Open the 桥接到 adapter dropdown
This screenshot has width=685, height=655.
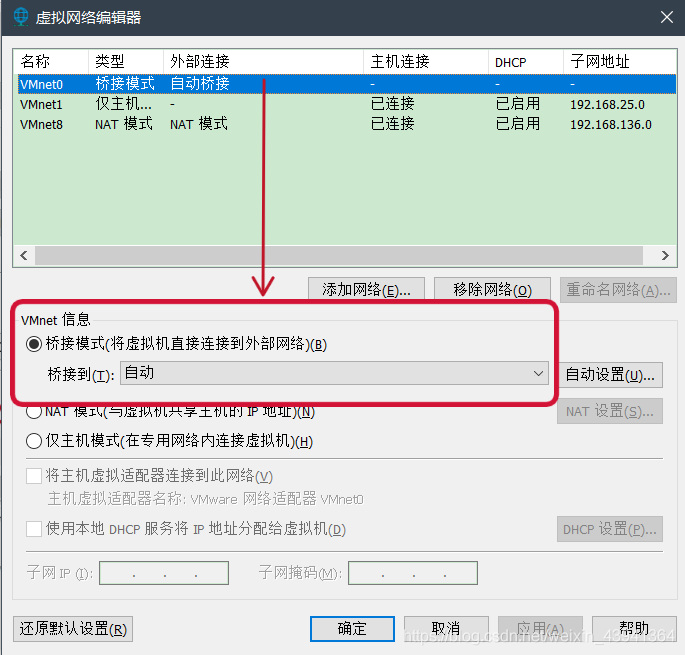[x=334, y=374]
